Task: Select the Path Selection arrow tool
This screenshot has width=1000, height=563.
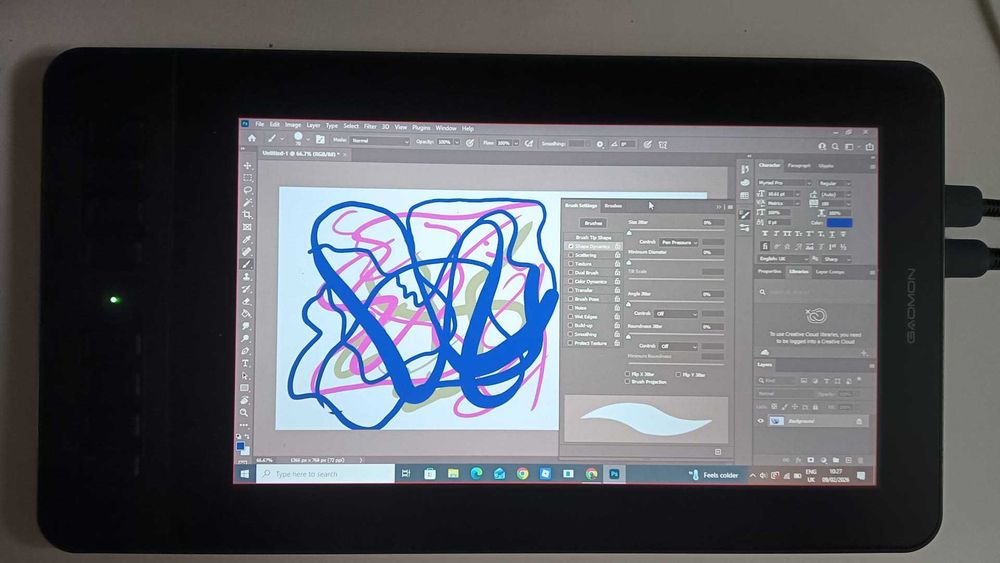Action: pos(246,376)
